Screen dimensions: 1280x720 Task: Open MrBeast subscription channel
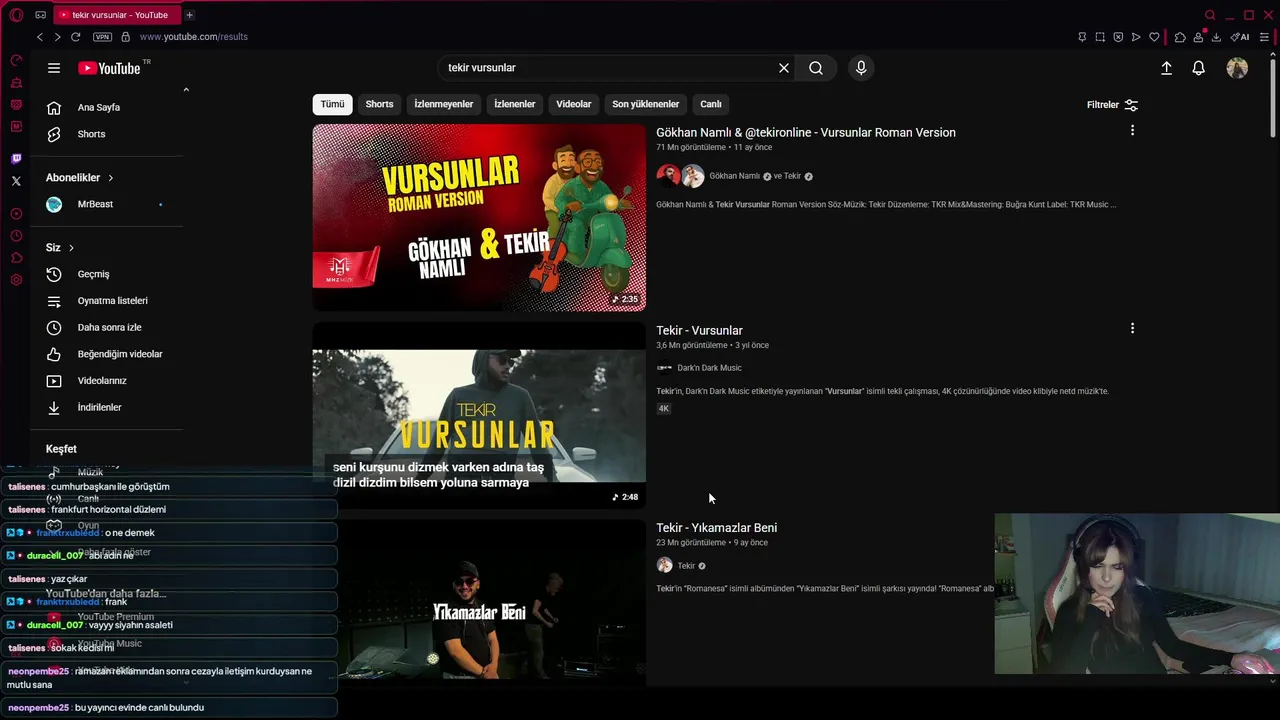[108, 204]
